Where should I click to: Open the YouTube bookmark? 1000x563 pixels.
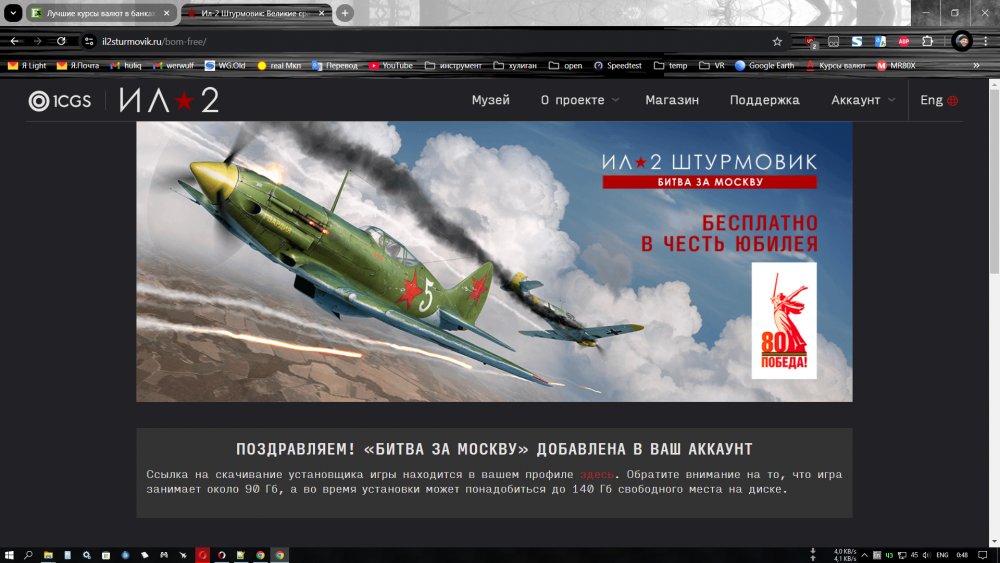[390, 65]
